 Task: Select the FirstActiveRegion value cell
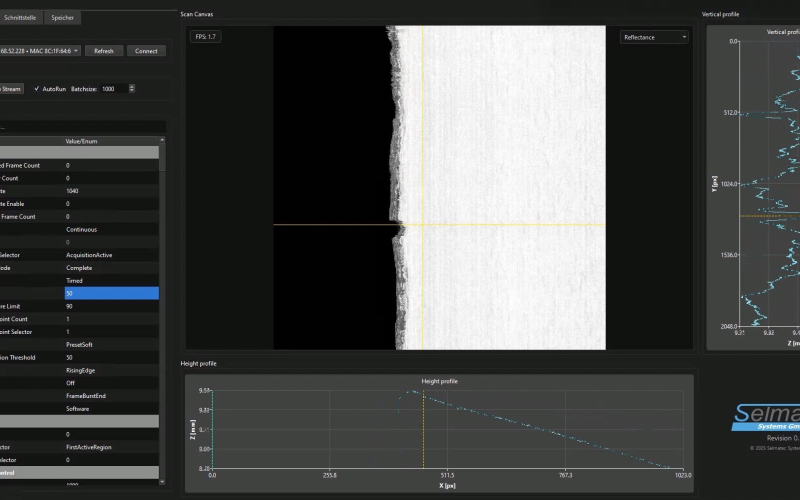111,447
